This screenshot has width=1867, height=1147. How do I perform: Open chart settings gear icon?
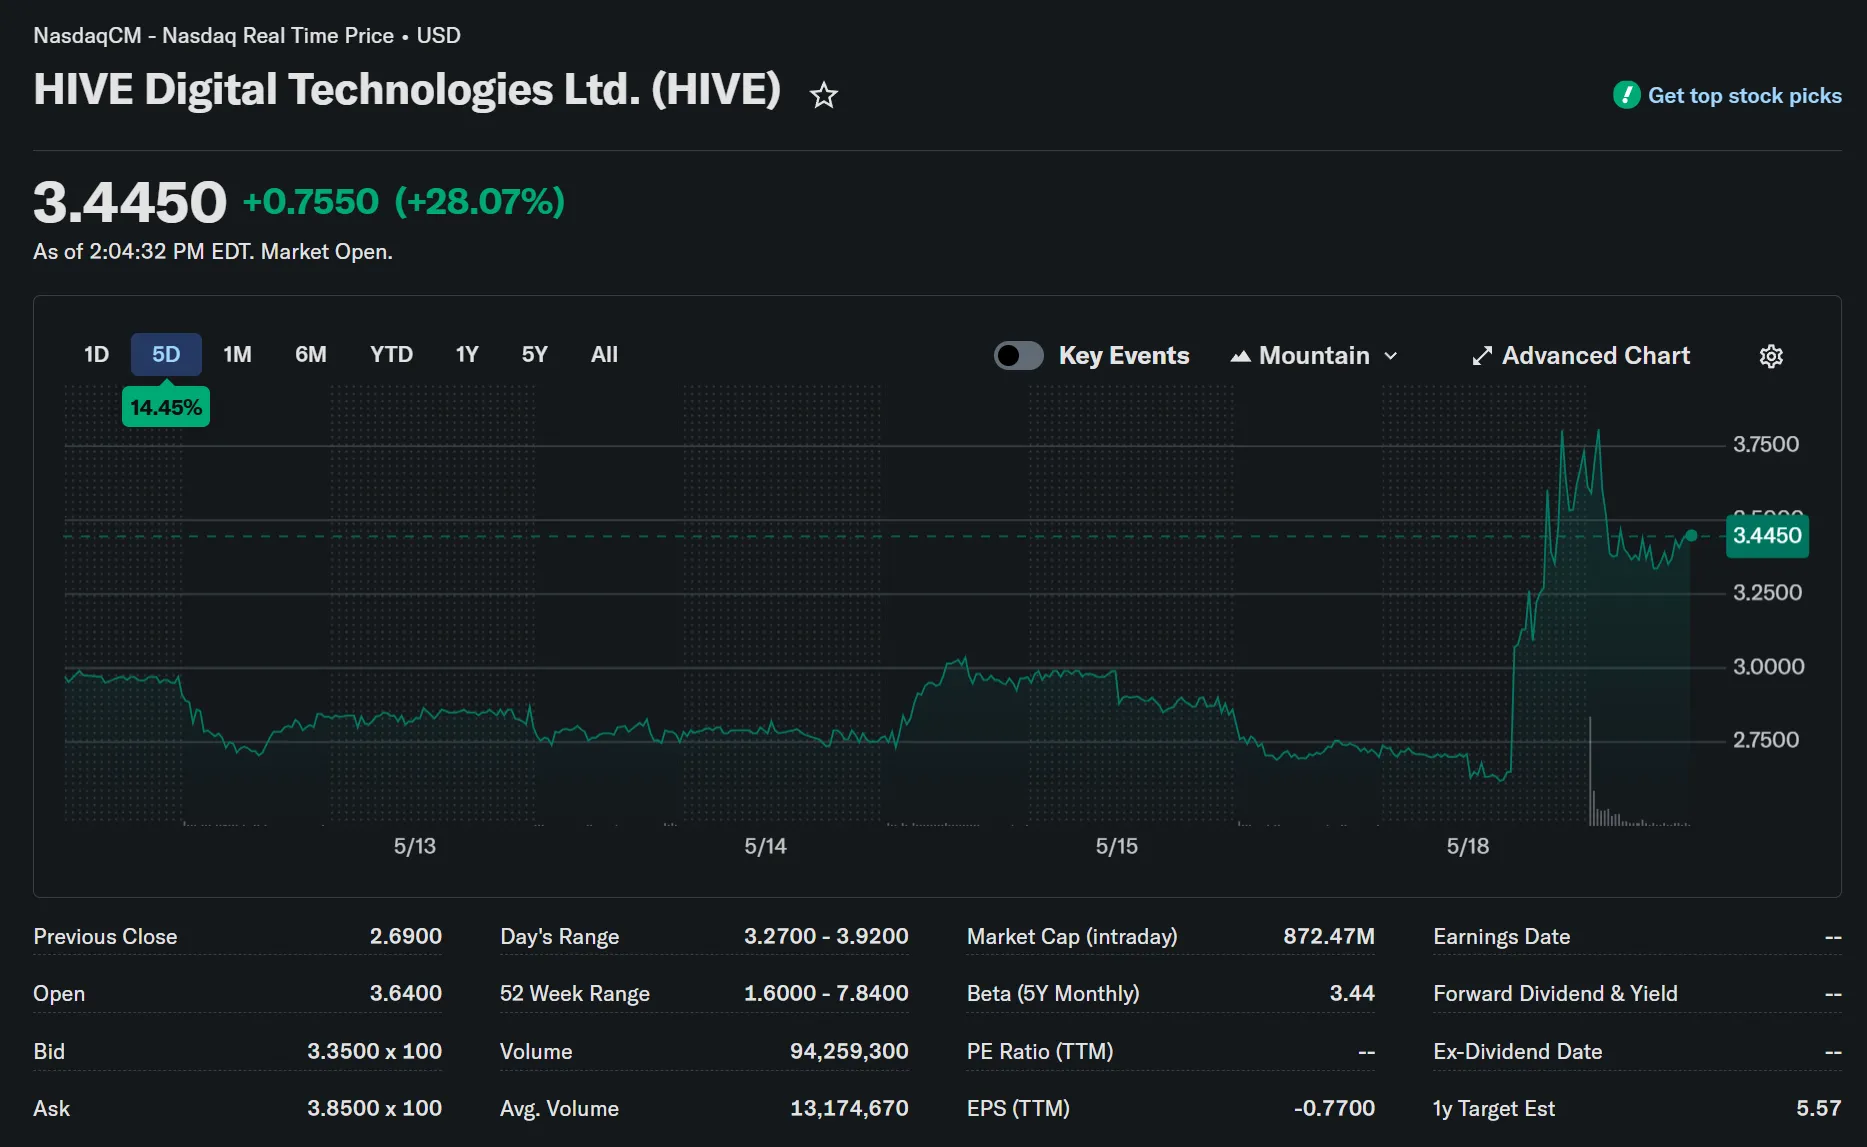click(x=1771, y=356)
